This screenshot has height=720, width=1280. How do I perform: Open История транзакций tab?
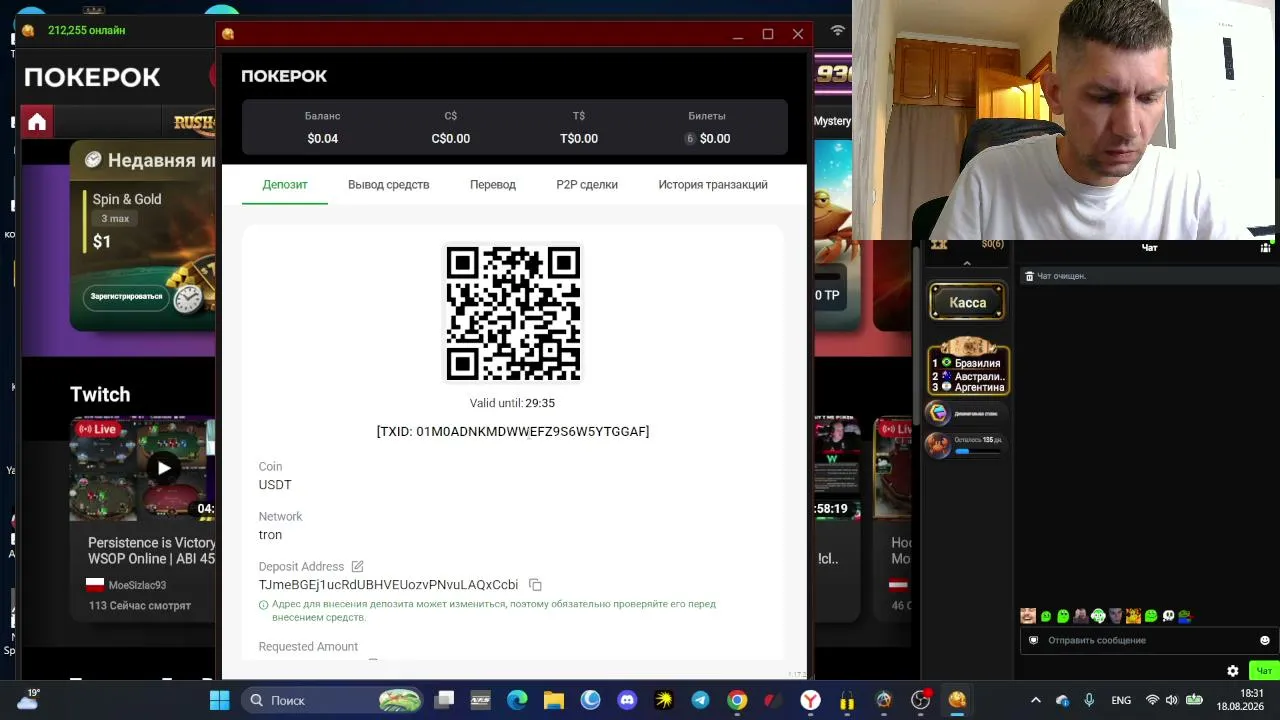713,185
